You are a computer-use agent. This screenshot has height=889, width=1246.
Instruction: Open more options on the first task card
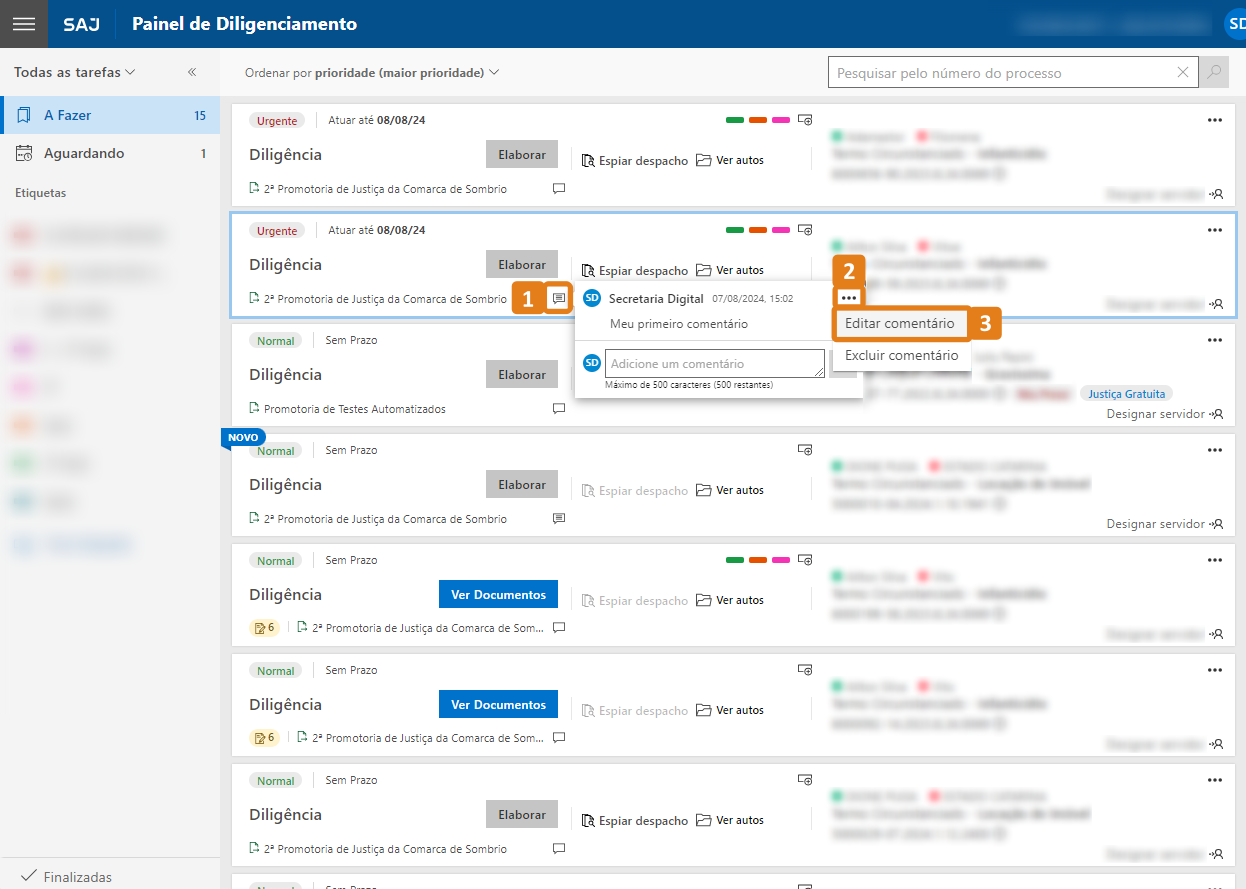(x=1215, y=120)
